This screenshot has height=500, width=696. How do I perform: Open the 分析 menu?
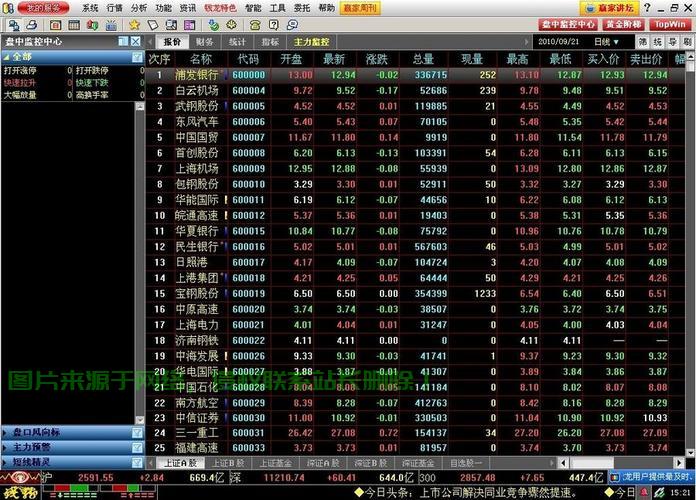pos(139,8)
